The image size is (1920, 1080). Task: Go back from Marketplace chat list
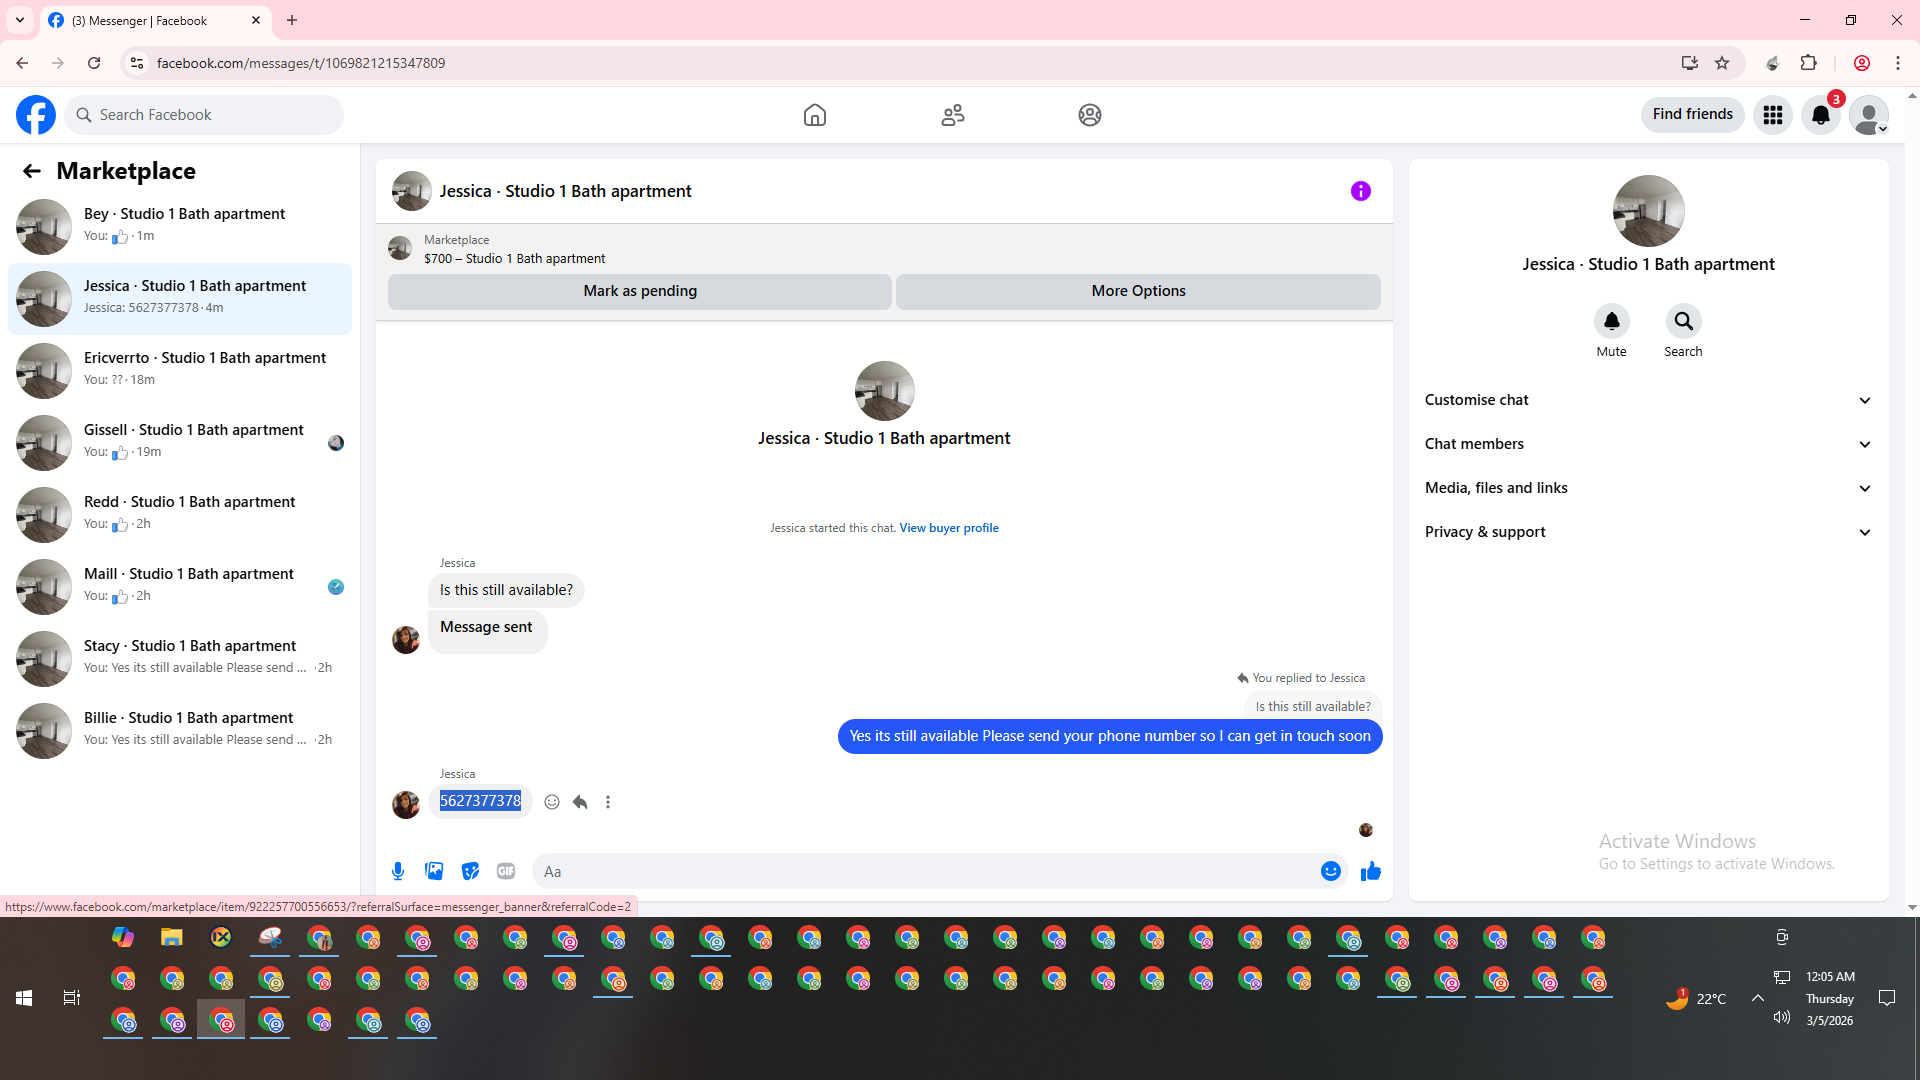tap(32, 171)
